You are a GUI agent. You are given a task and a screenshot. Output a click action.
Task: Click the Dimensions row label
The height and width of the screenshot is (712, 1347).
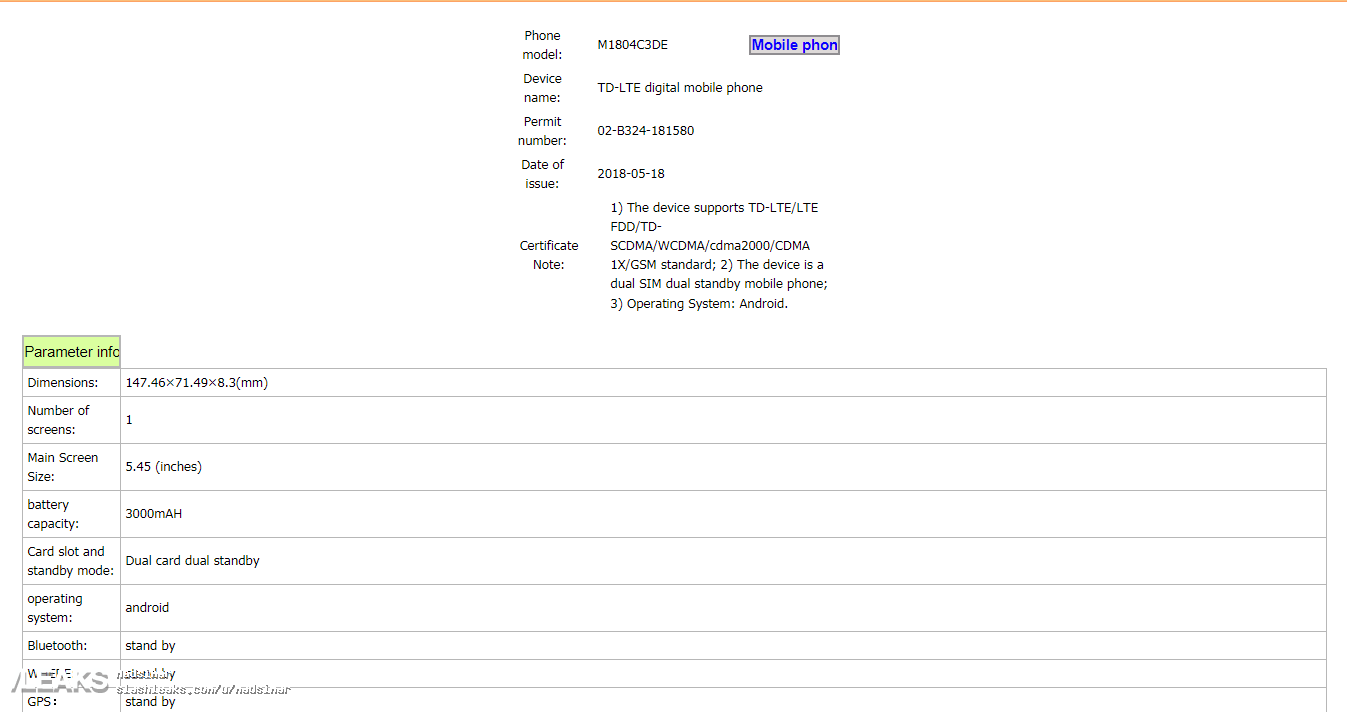click(x=62, y=383)
